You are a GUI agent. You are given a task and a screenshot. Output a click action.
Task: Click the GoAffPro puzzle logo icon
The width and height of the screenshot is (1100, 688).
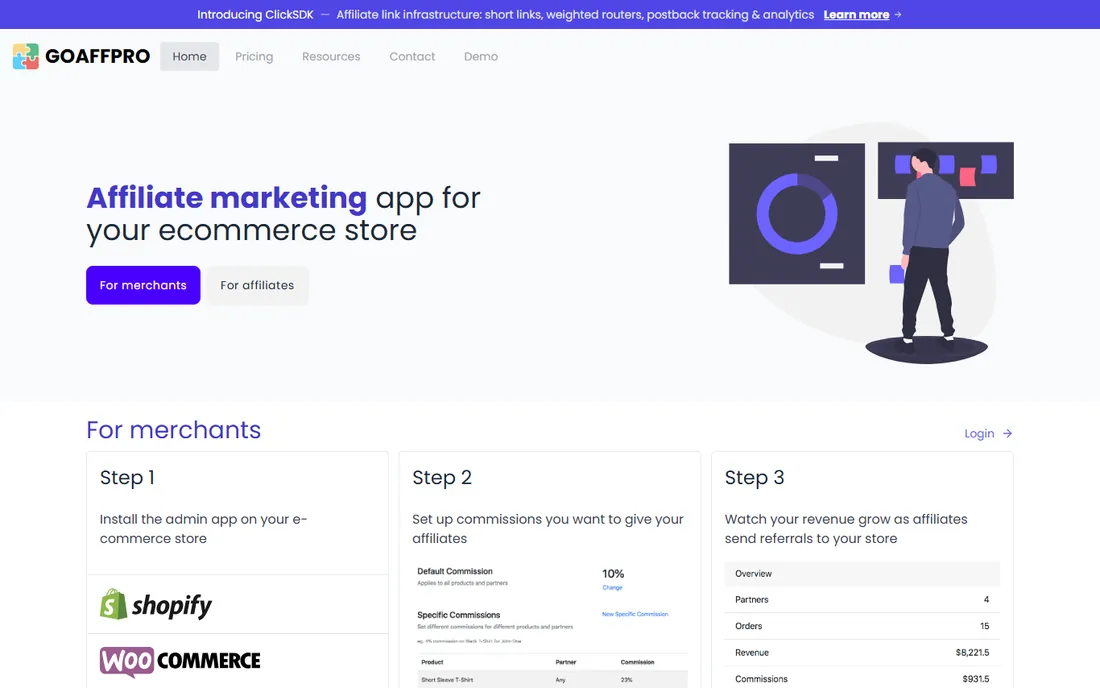(x=26, y=56)
